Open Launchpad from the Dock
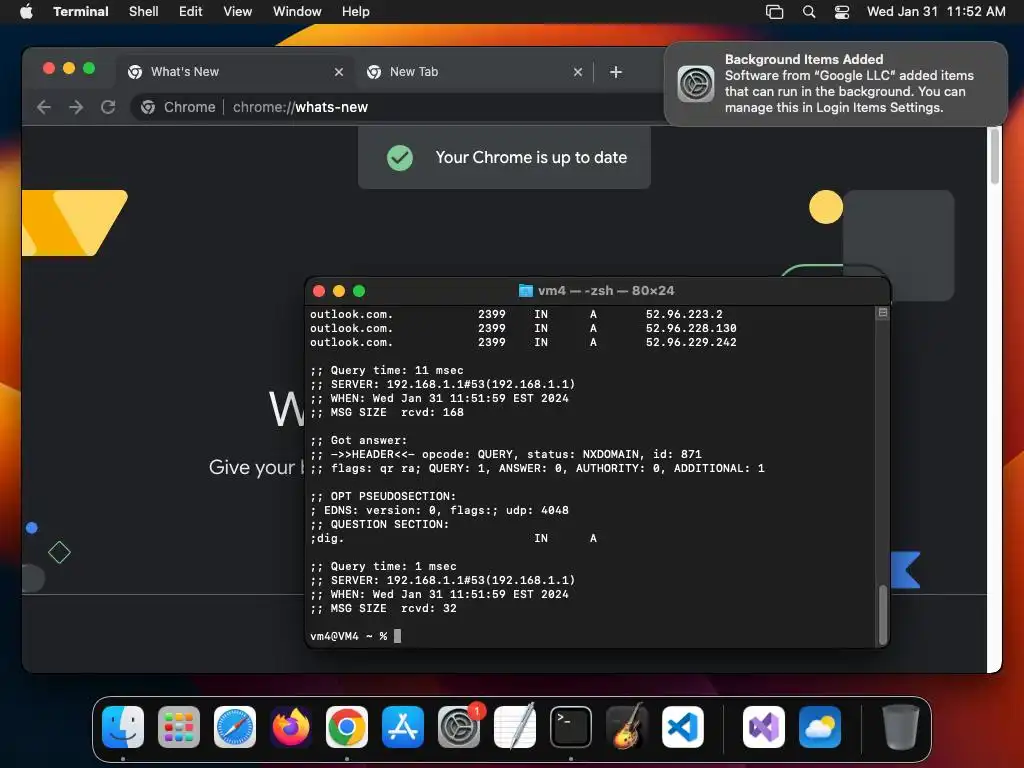This screenshot has height=768, width=1024. coord(179,727)
